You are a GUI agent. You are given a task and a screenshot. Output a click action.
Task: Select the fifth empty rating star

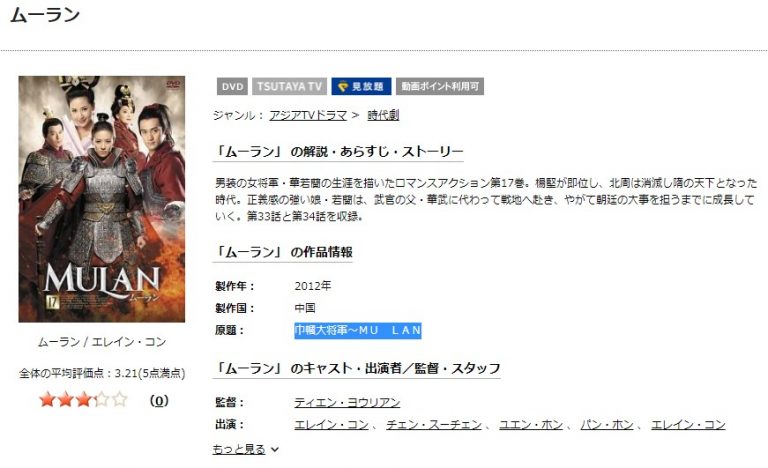click(120, 400)
